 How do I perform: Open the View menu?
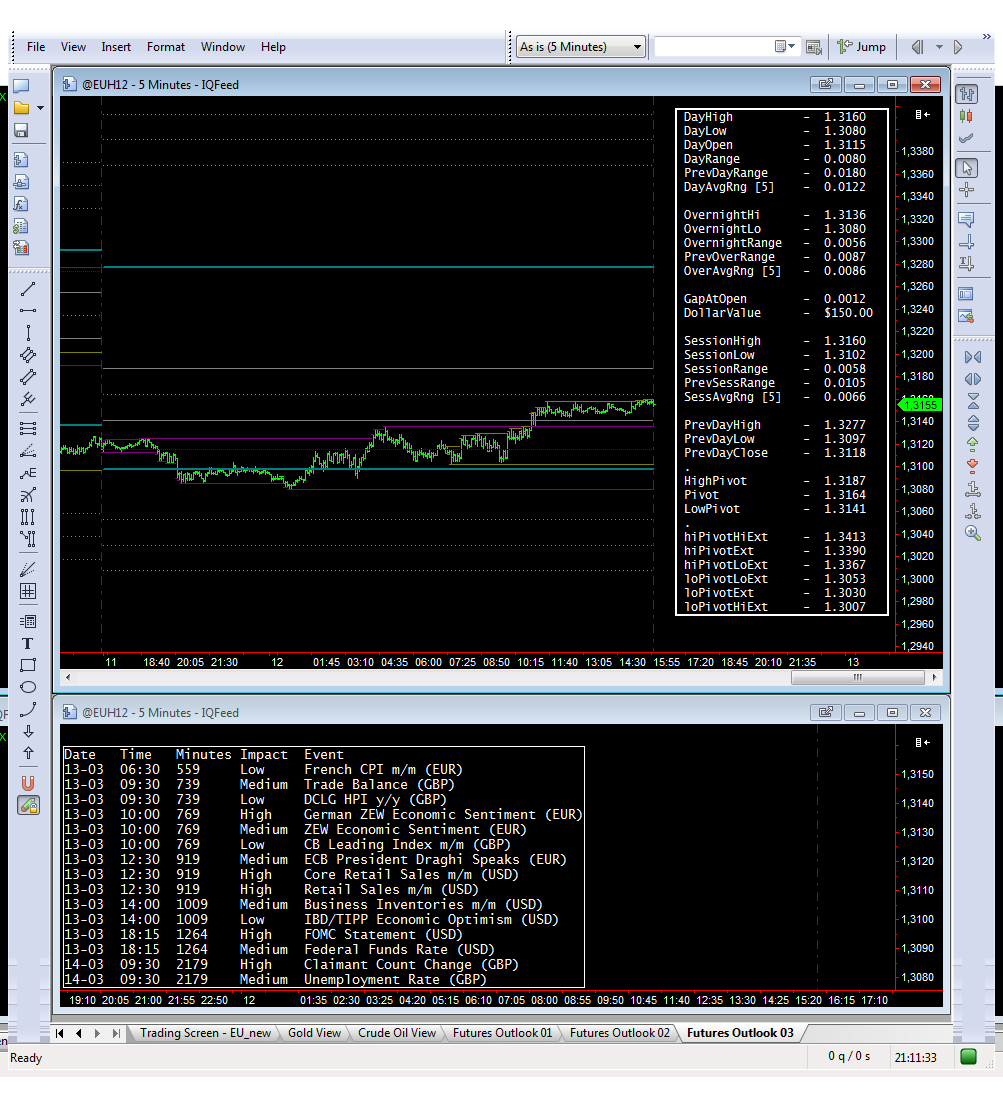pyautogui.click(x=73, y=47)
